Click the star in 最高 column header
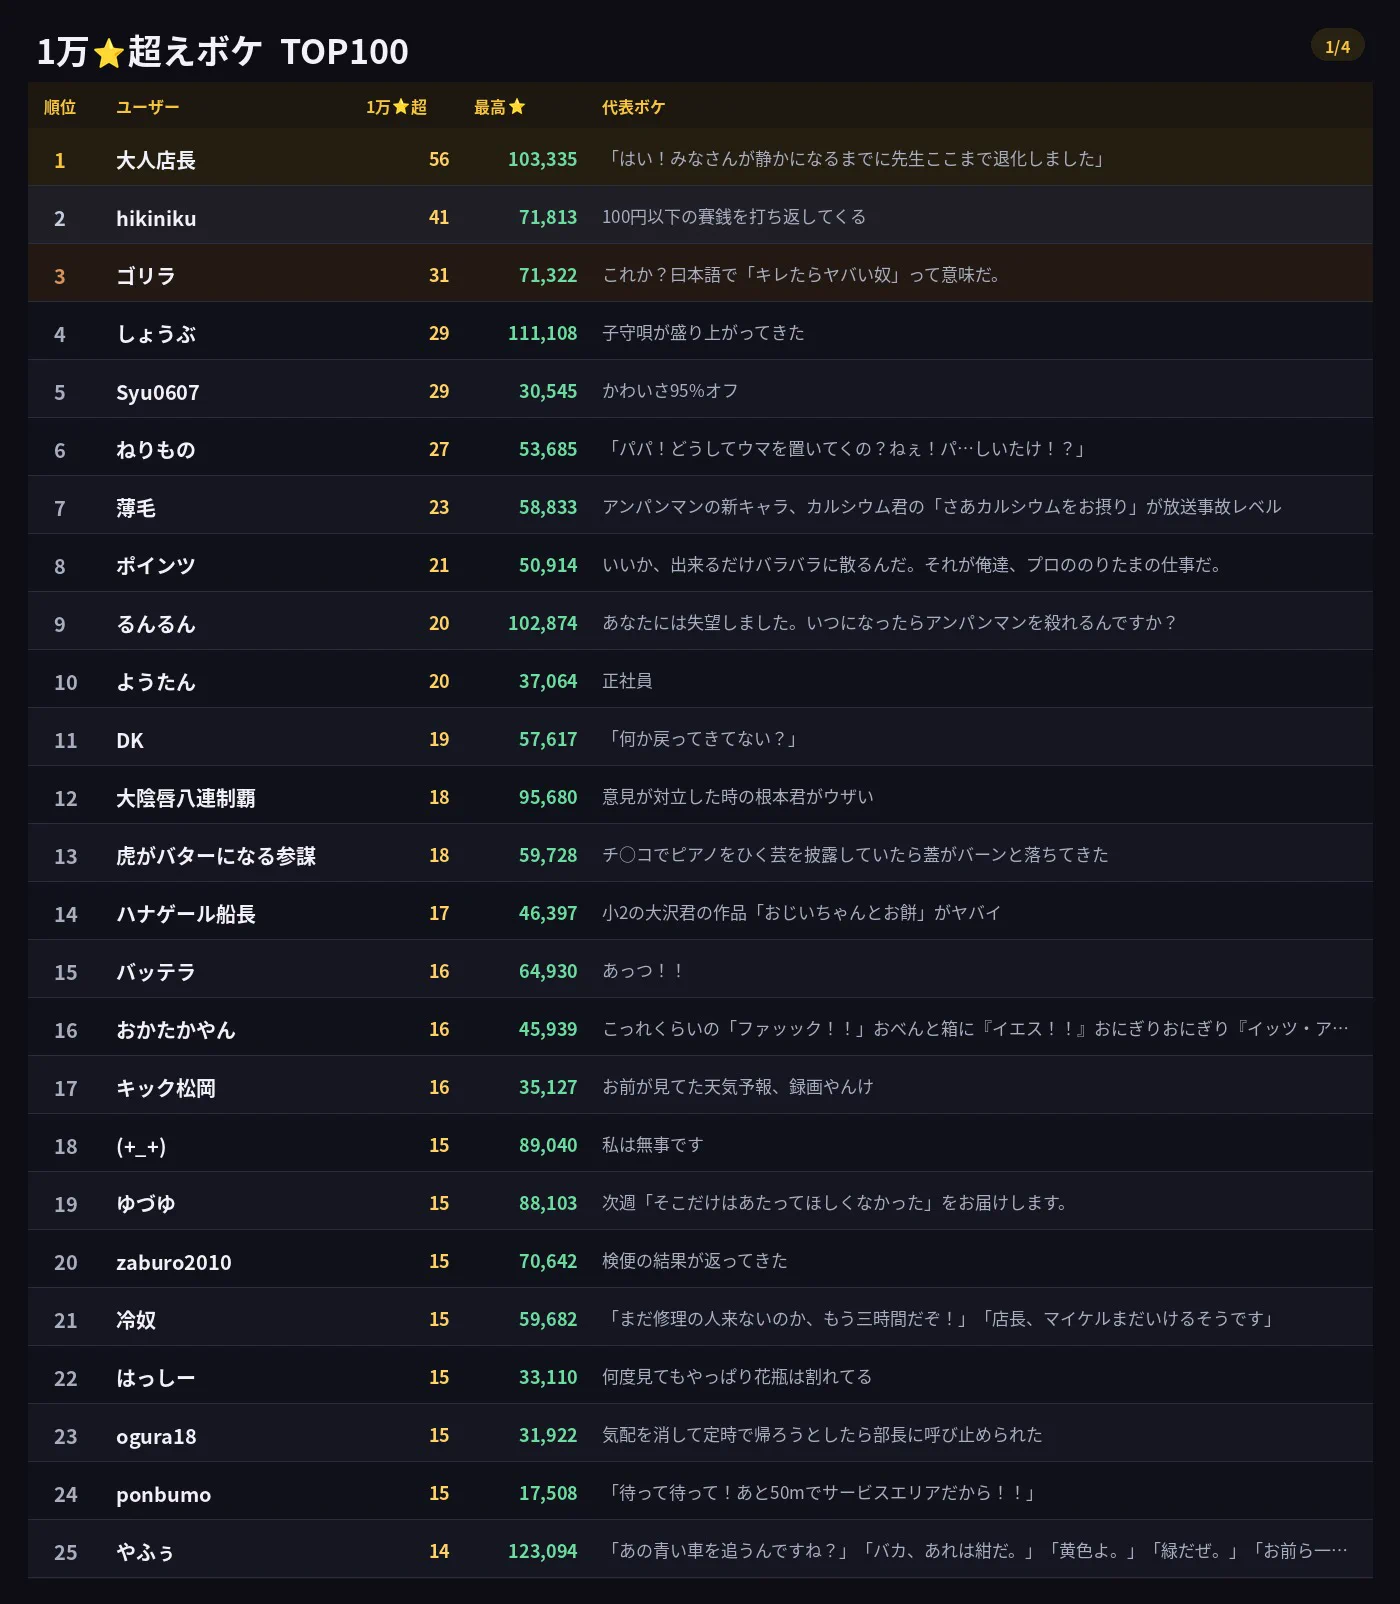This screenshot has width=1400, height=1604. [517, 106]
